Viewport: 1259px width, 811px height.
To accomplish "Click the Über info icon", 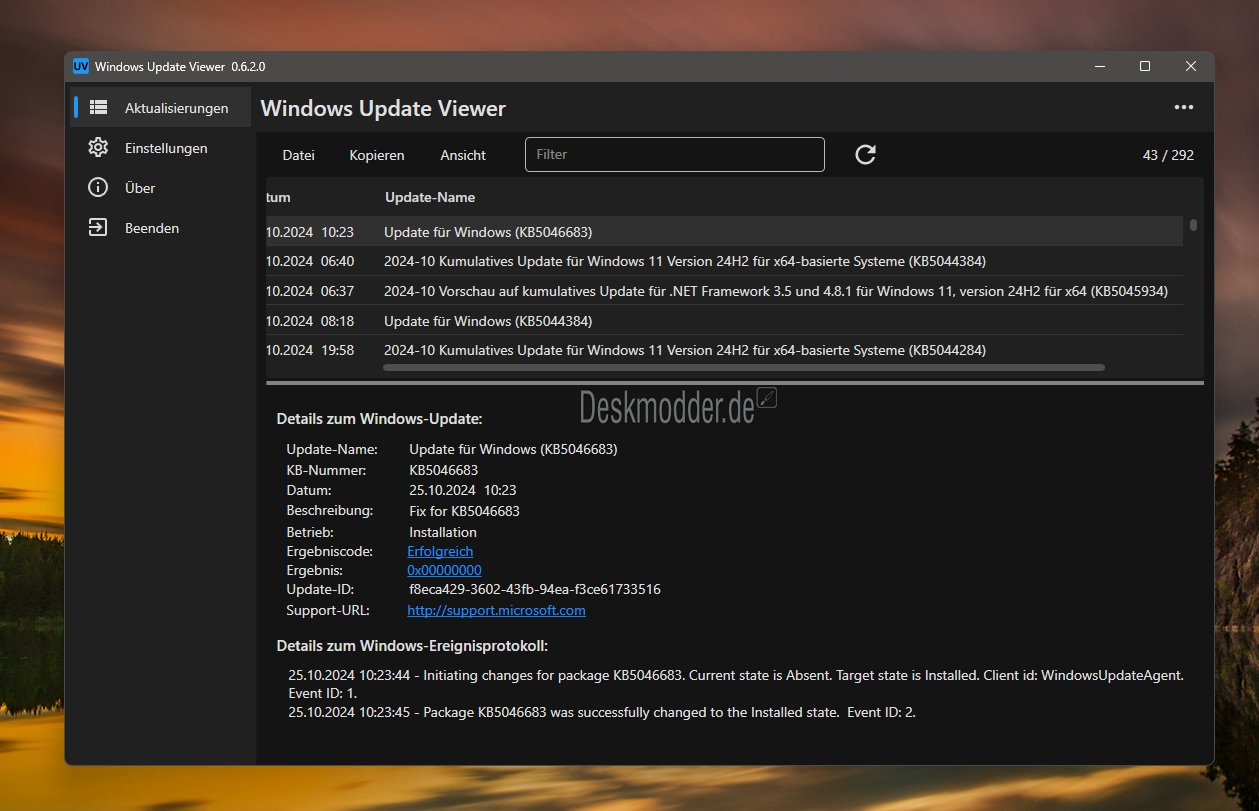I will click(x=98, y=188).
